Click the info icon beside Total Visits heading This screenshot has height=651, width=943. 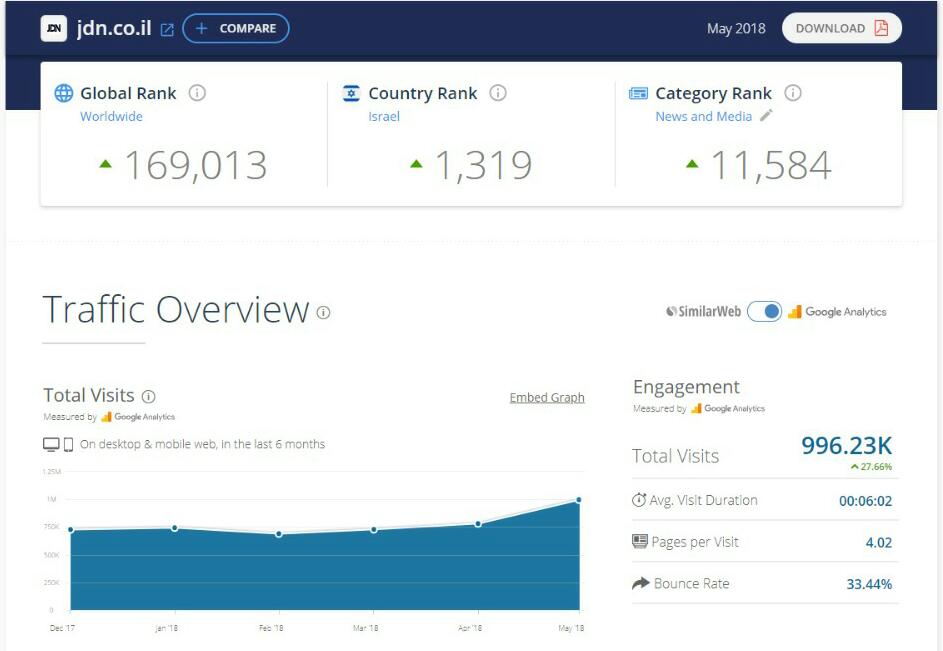[x=149, y=396]
